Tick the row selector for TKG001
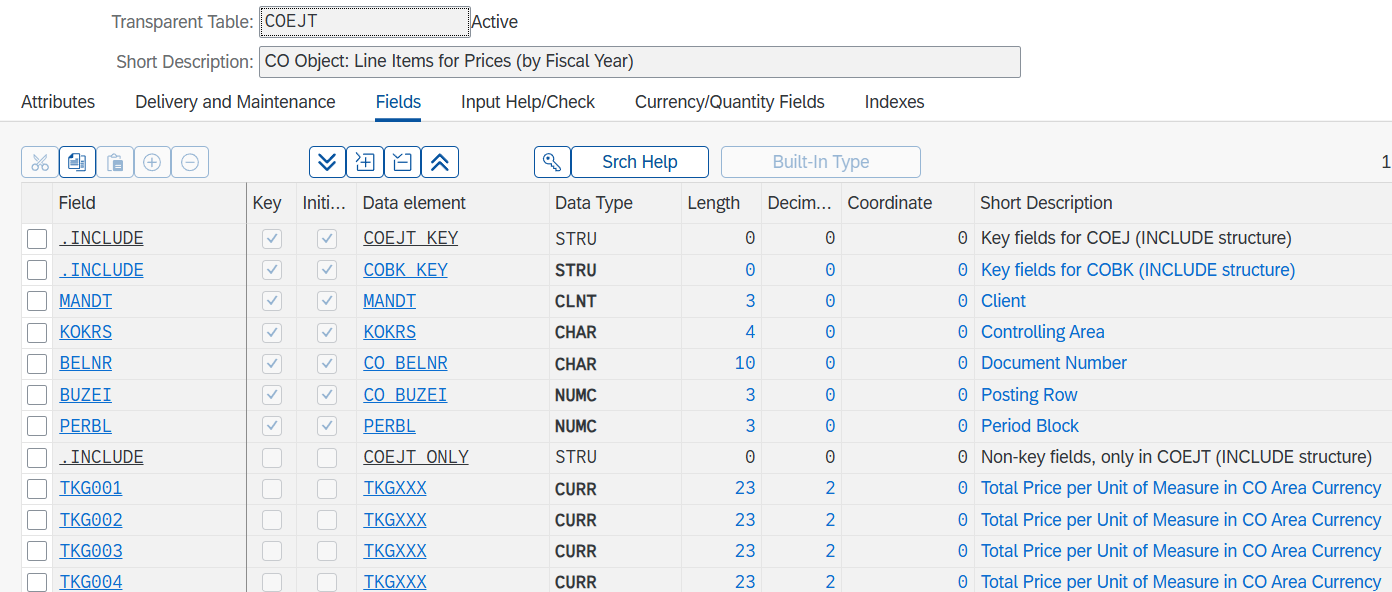 (x=37, y=489)
